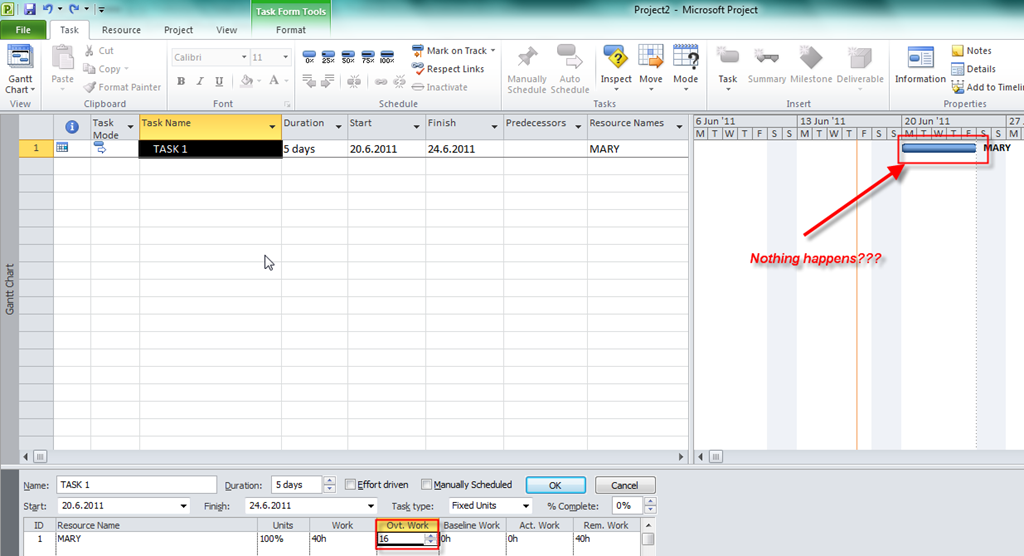The width and height of the screenshot is (1024, 556).
Task: Open the File menu tab
Action: [x=23, y=30]
